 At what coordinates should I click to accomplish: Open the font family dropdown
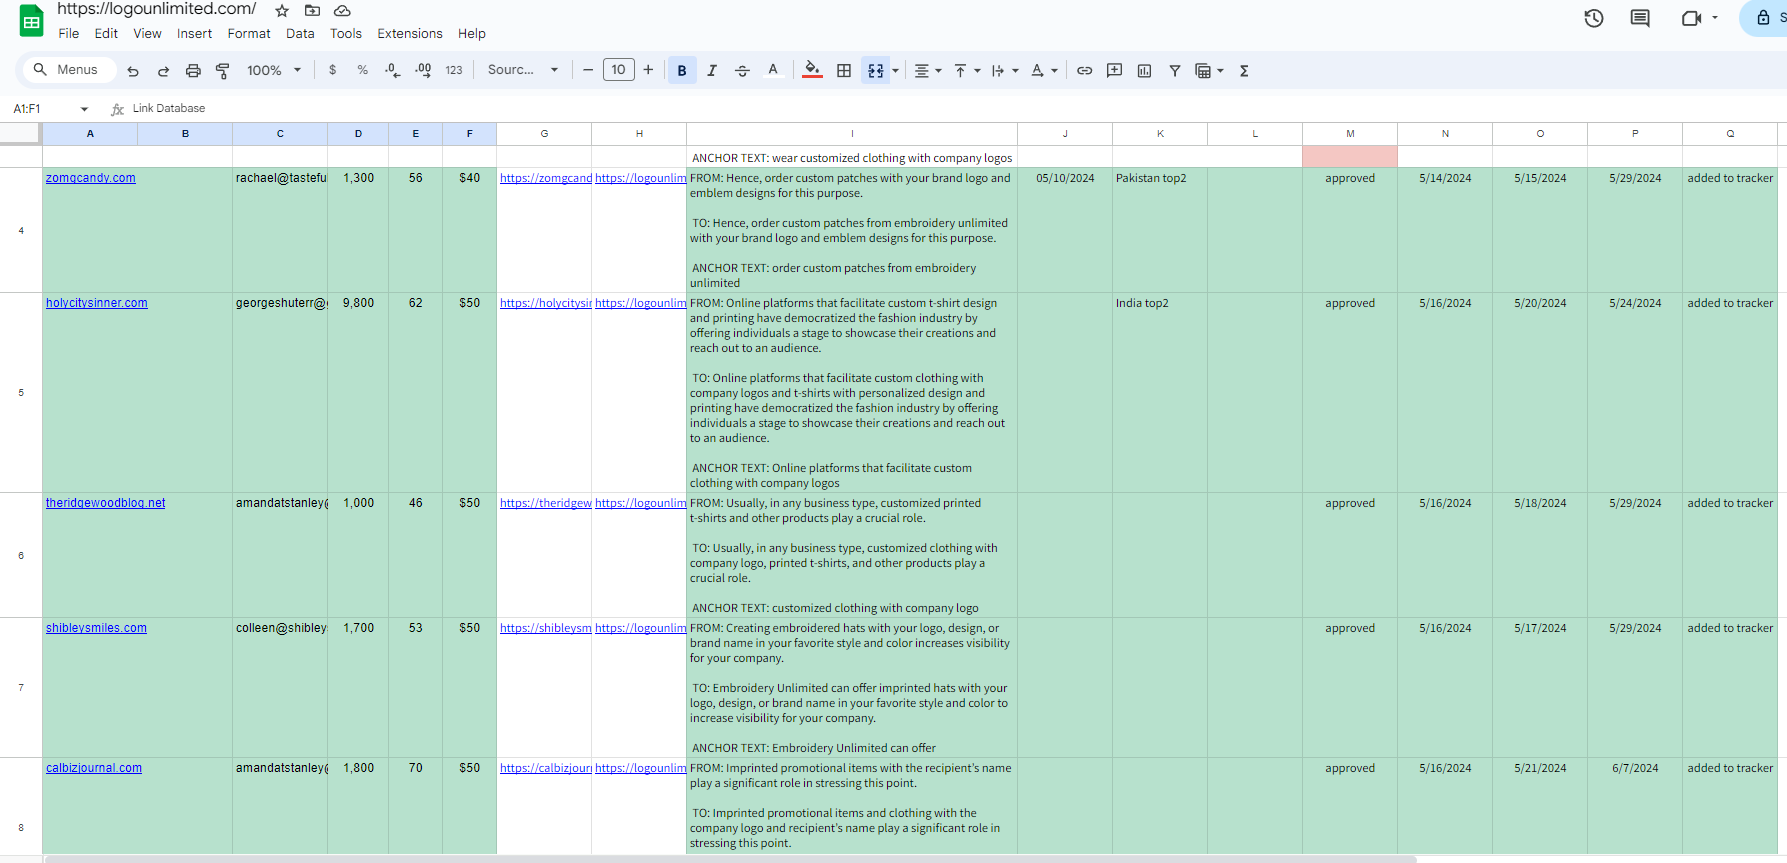point(522,70)
